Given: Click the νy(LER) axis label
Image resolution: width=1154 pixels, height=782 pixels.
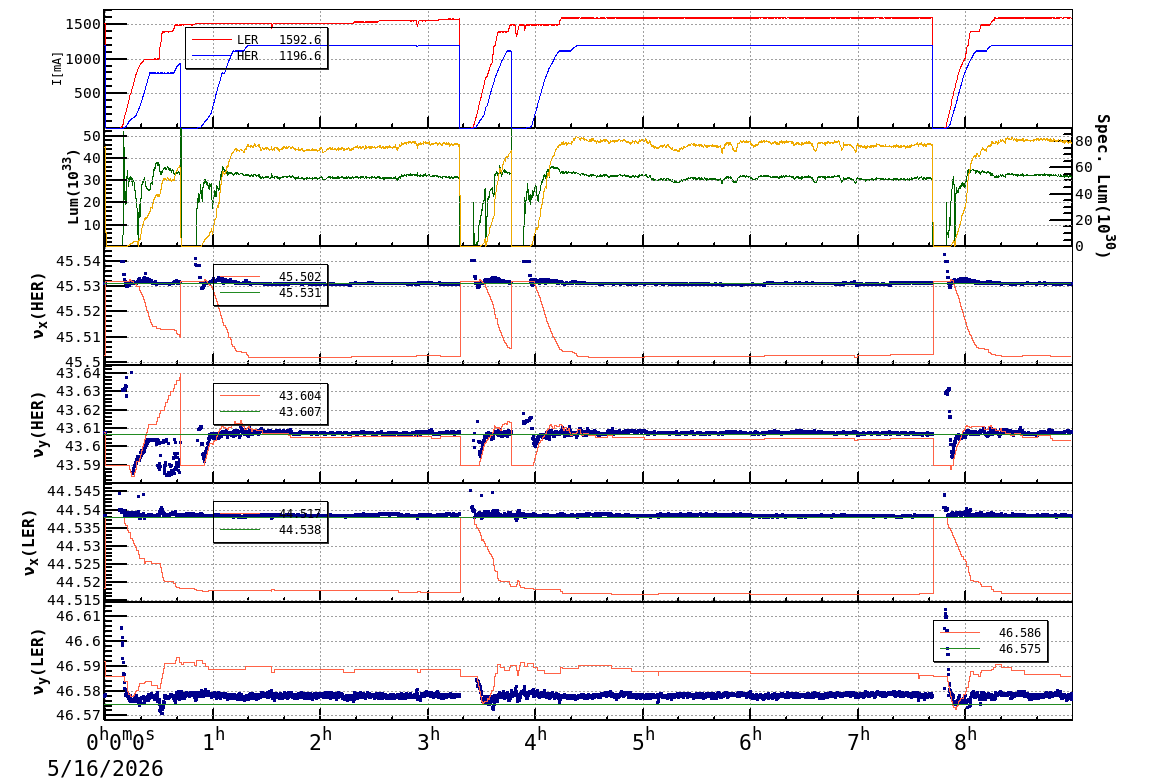Looking at the screenshot, I should point(38,661).
